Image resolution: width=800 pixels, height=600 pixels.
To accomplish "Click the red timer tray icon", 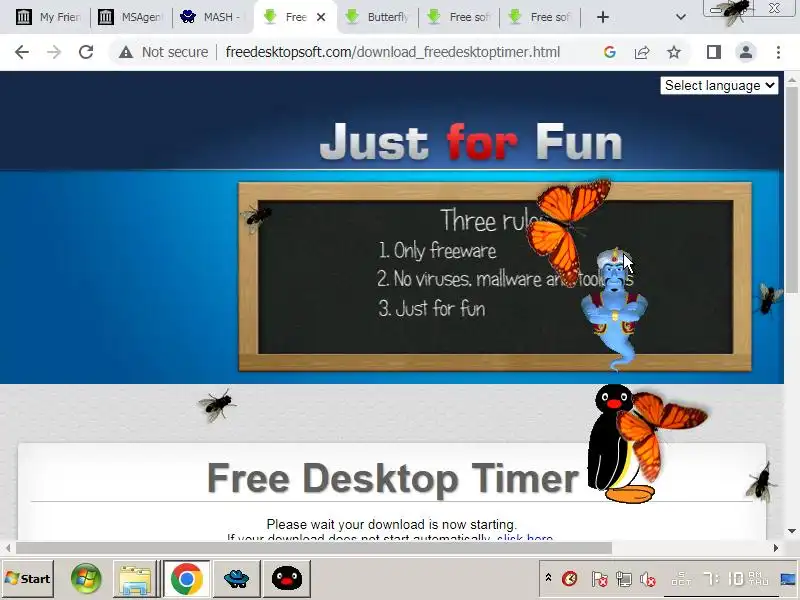I will pyautogui.click(x=569, y=579).
